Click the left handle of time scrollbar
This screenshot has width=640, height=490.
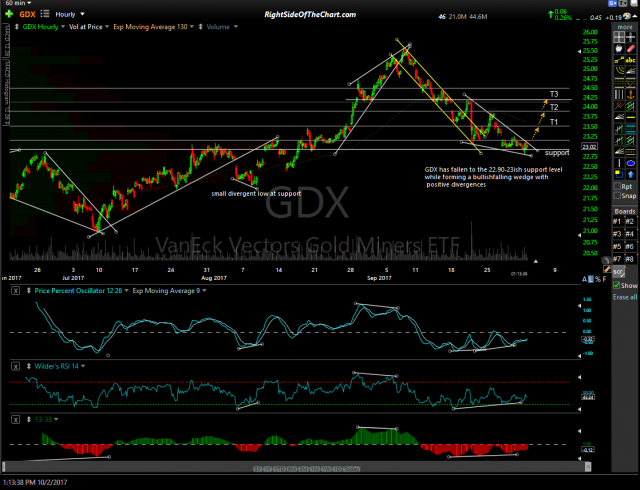click(x=4, y=466)
